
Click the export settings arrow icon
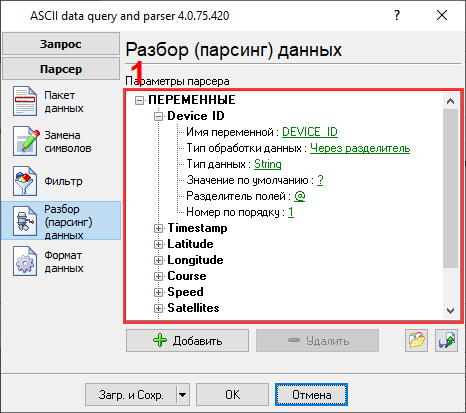click(x=446, y=340)
